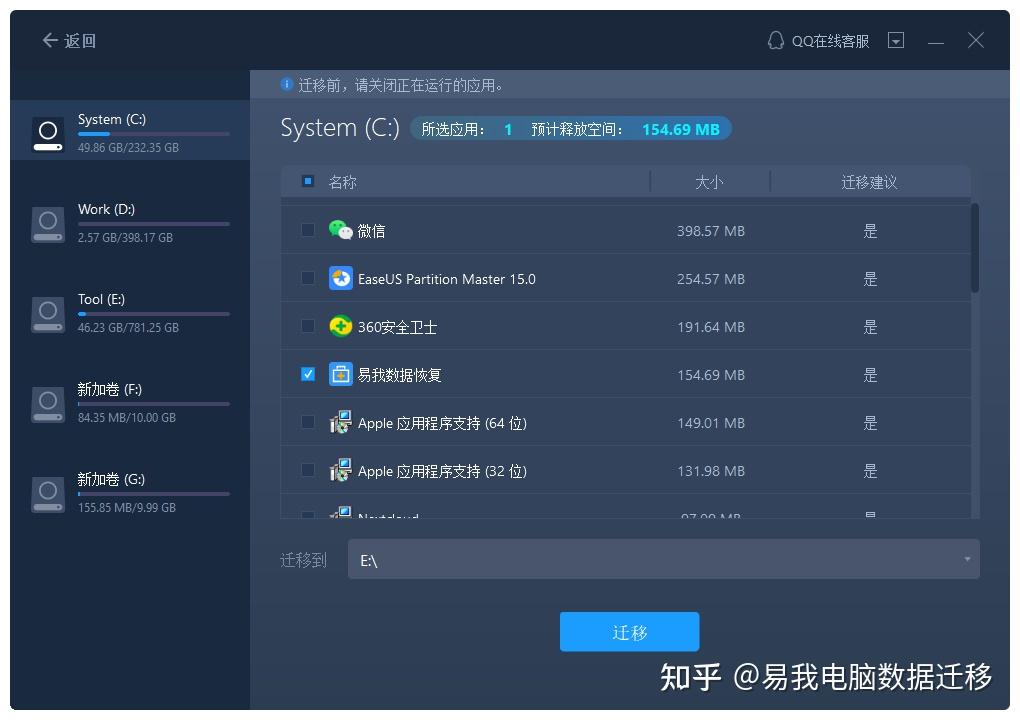Screen dimensions: 1020x720
Task: Check the 微信 checkbox
Action: tap(308, 230)
